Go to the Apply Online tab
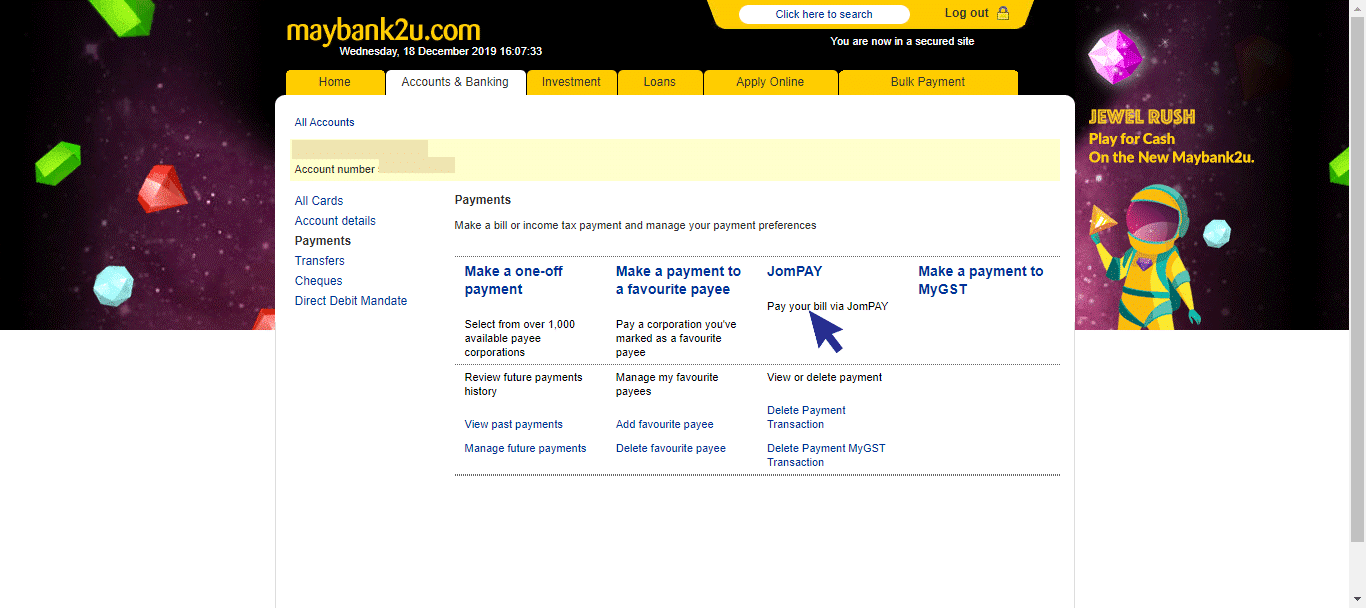1366x608 pixels. point(770,82)
